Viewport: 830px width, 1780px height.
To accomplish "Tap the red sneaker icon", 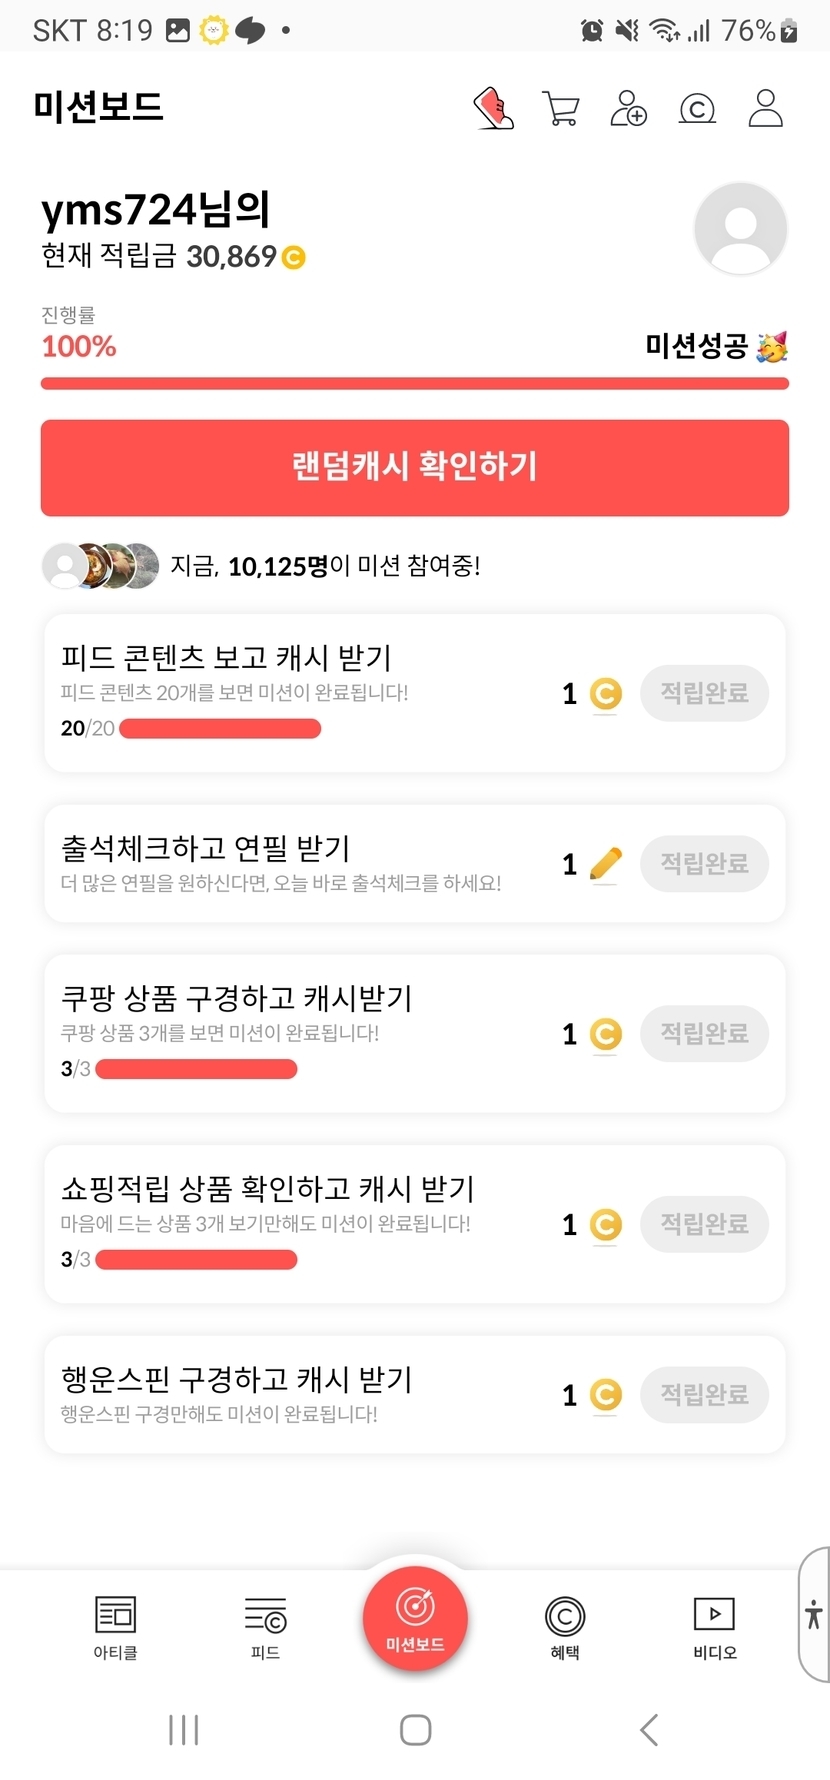I will coord(494,108).
